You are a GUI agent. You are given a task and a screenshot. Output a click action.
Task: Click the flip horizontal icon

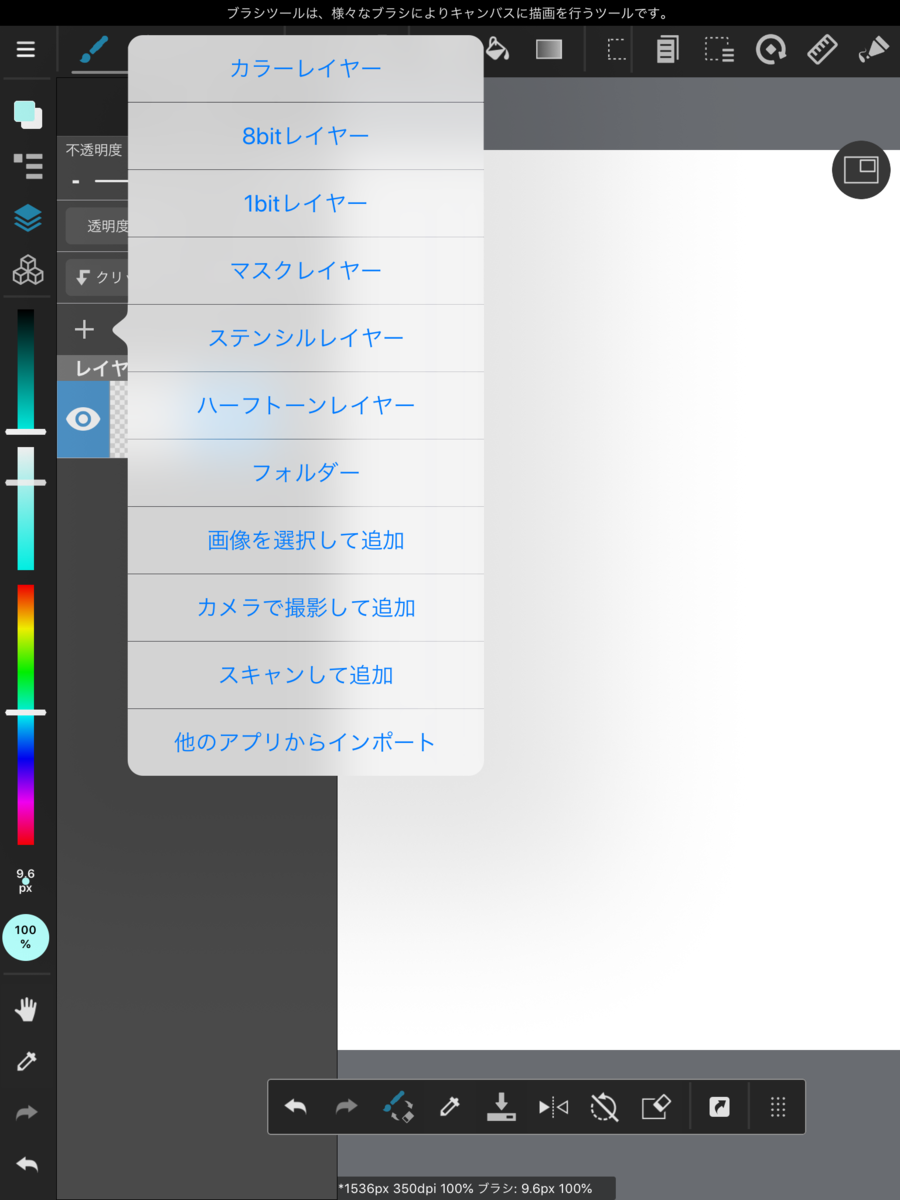[553, 1107]
